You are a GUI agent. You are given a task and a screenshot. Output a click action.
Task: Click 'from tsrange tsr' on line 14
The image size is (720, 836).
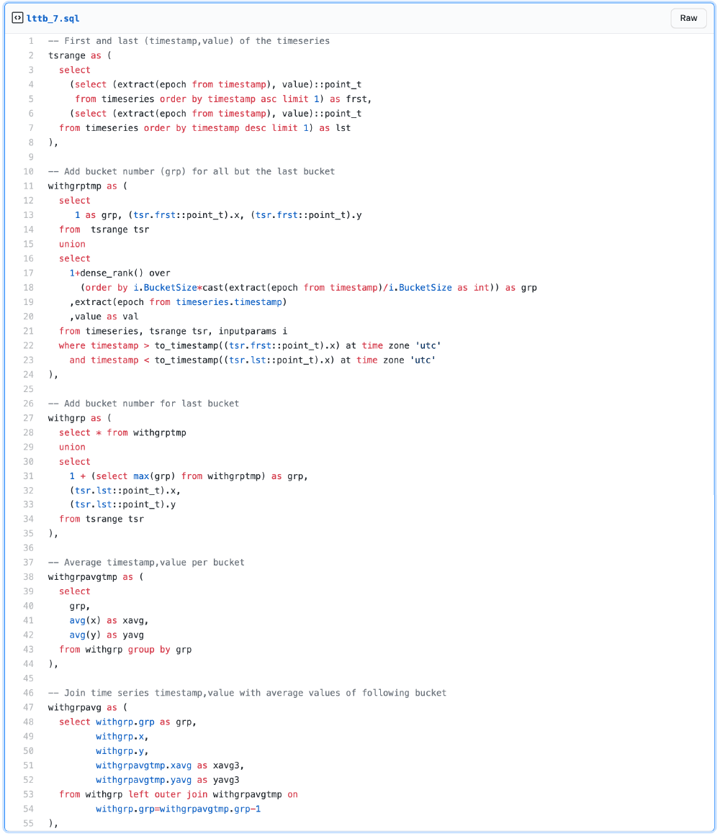[104, 230]
